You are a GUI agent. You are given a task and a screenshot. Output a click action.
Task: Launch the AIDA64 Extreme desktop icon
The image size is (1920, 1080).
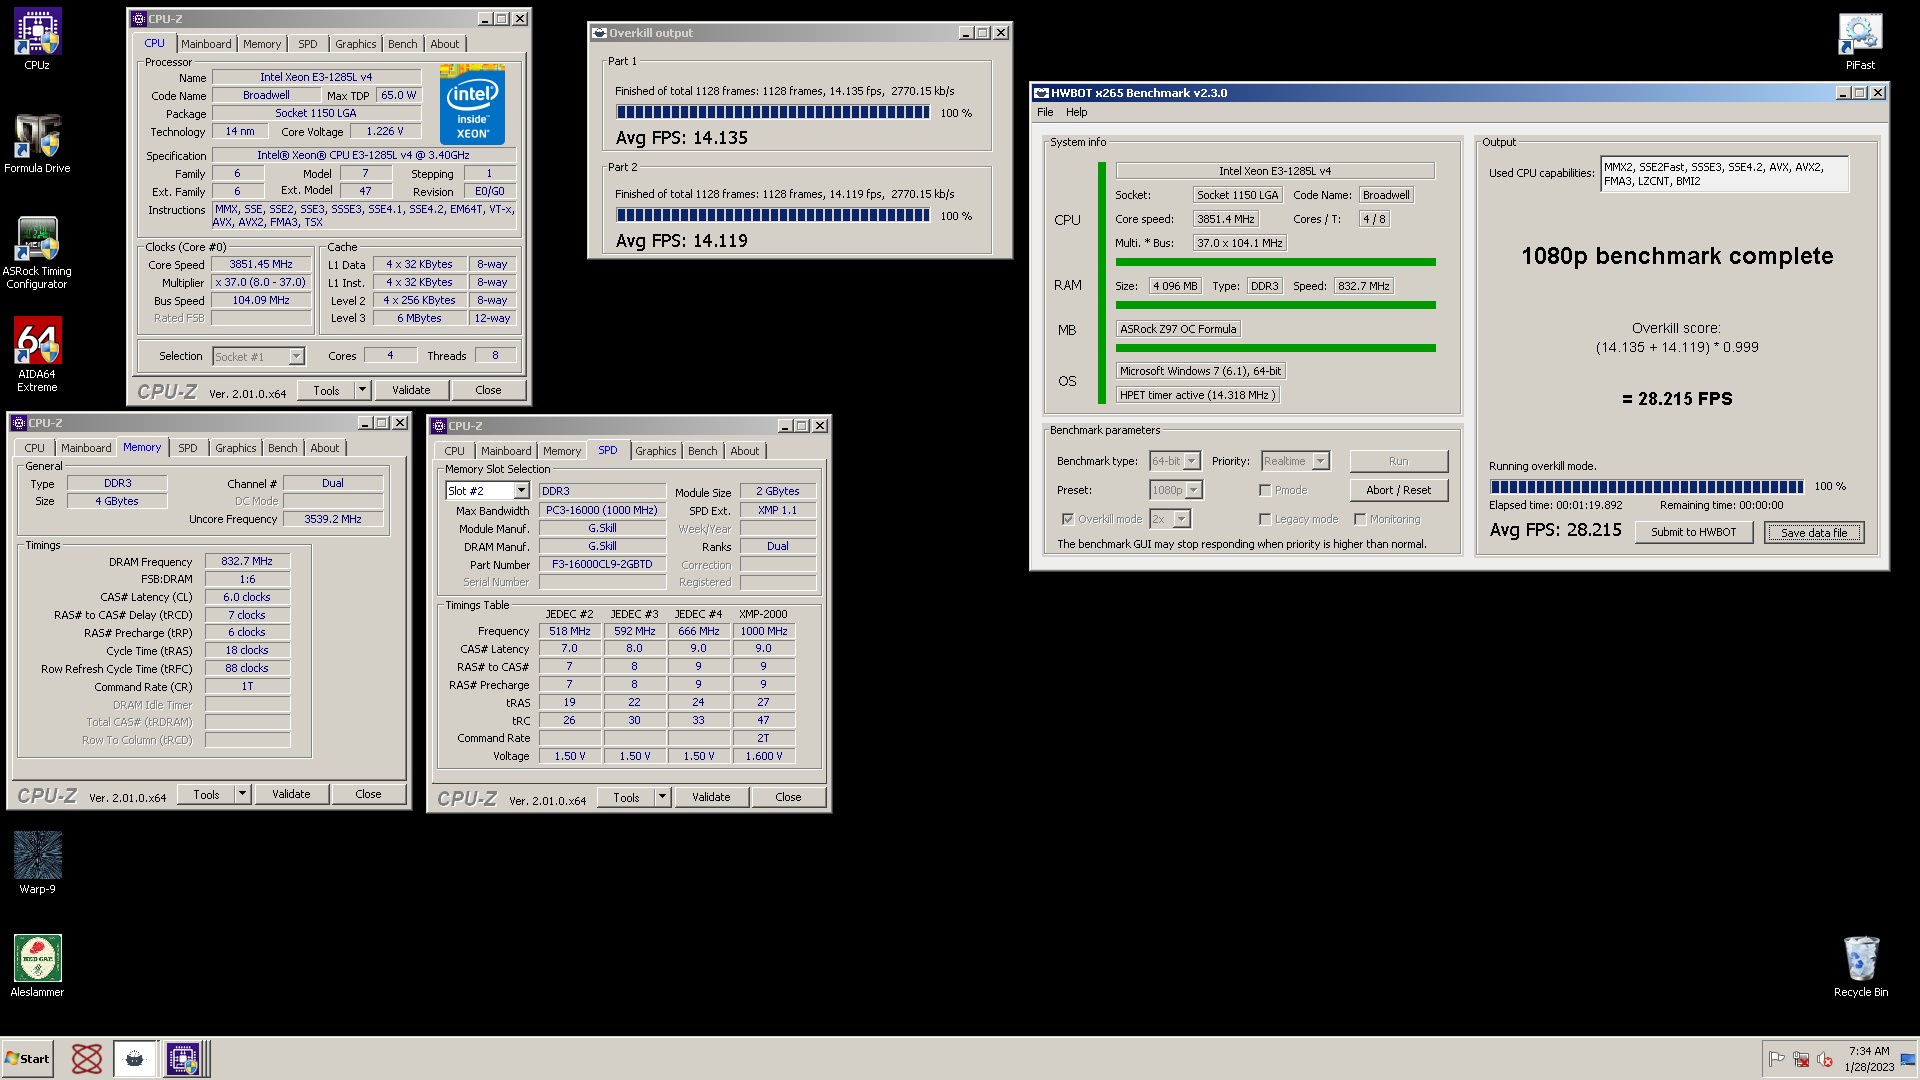point(37,354)
